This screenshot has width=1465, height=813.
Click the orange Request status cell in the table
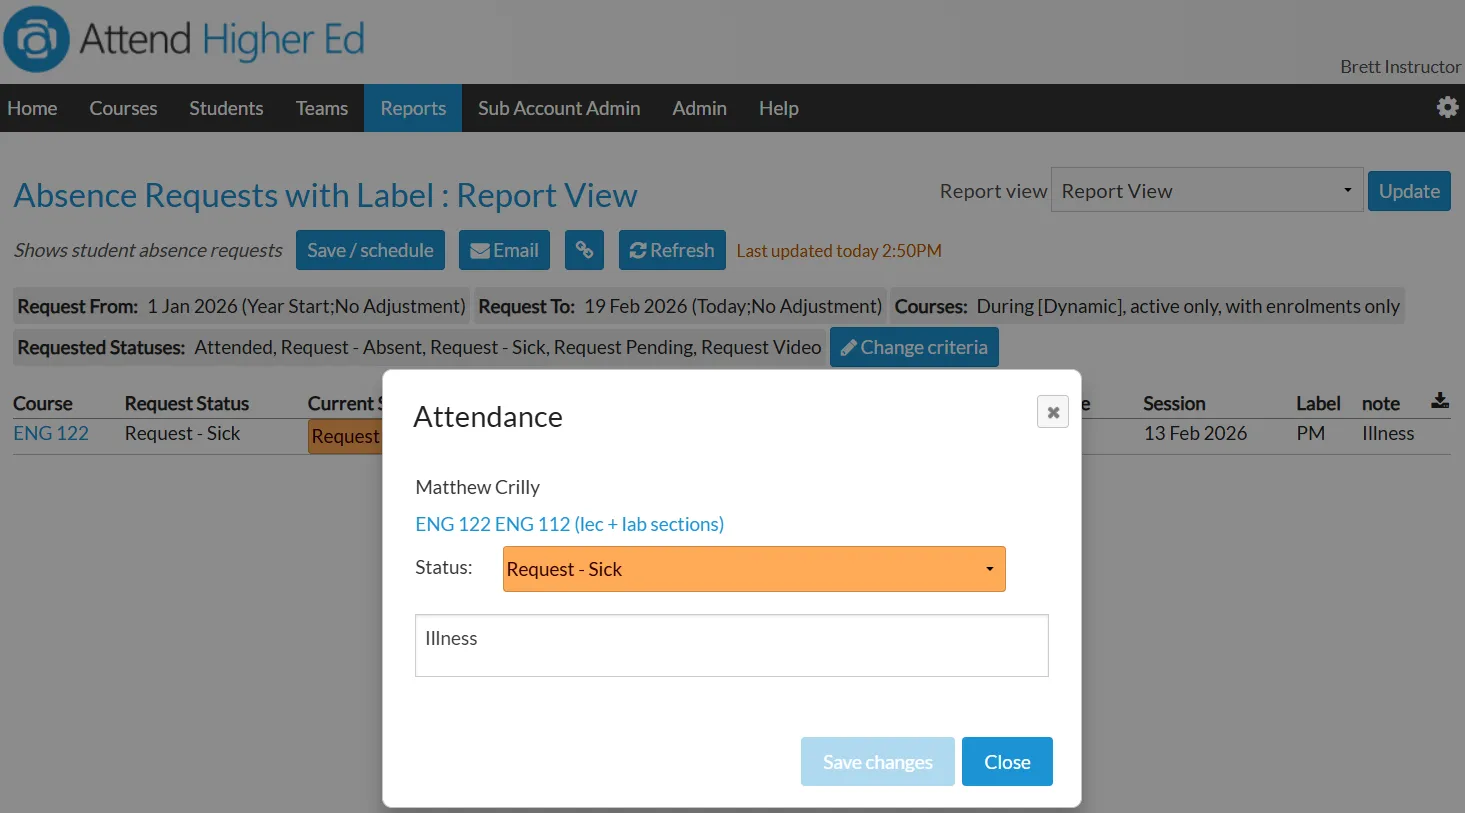345,436
